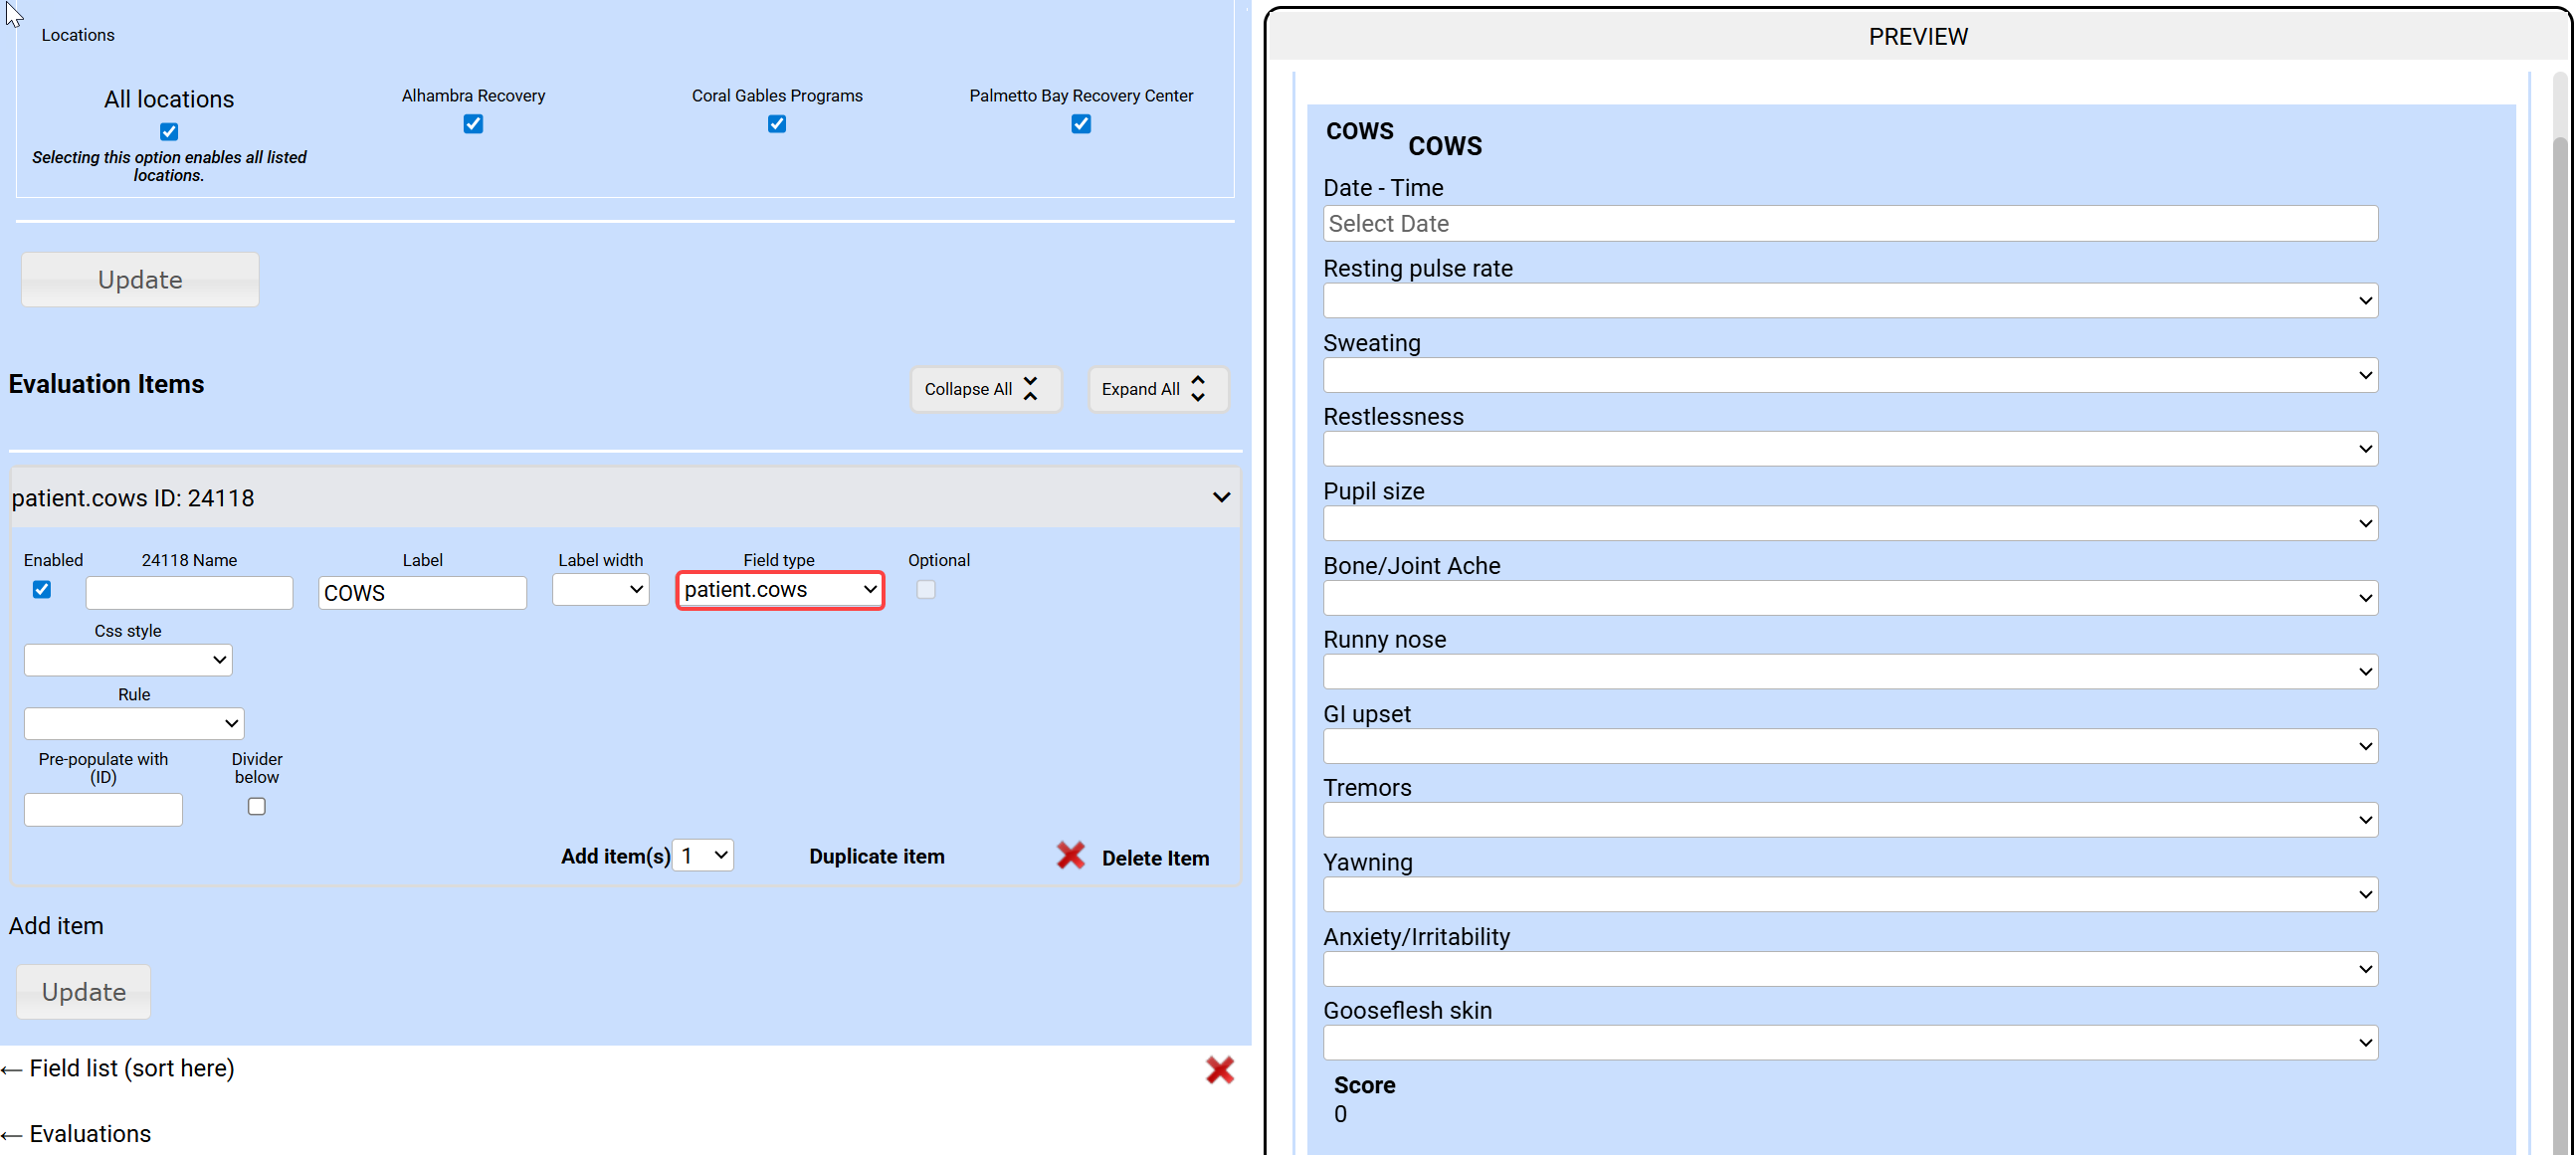This screenshot has width=2576, height=1155.
Task: Click Expand All button
Action: coord(1156,389)
